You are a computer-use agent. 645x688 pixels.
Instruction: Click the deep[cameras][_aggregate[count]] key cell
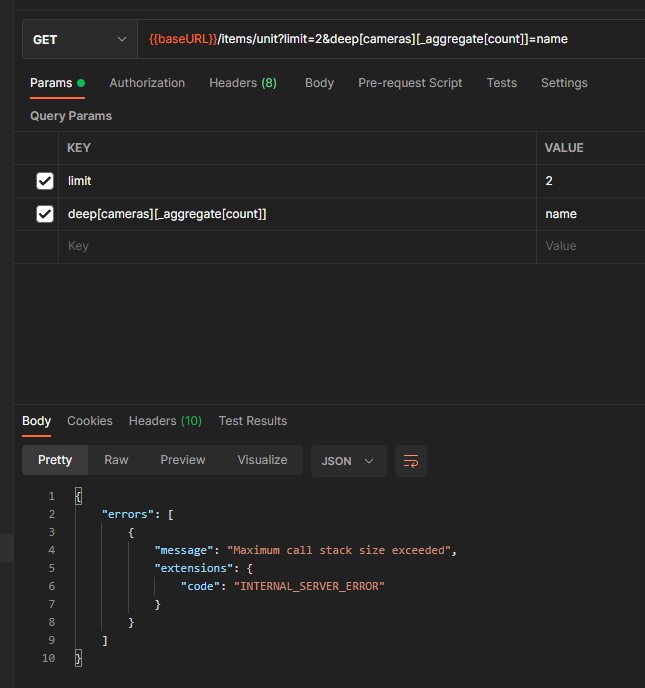pos(297,214)
